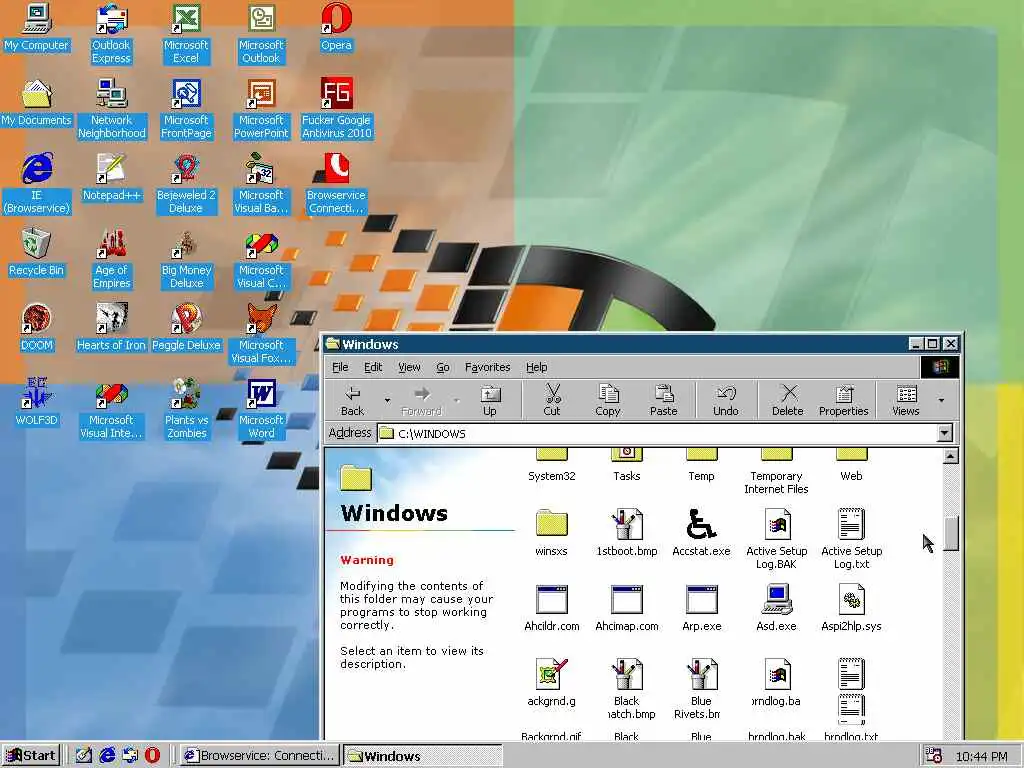This screenshot has height=768, width=1024.
Task: Open Properties from the toolbar
Action: pyautogui.click(x=844, y=400)
